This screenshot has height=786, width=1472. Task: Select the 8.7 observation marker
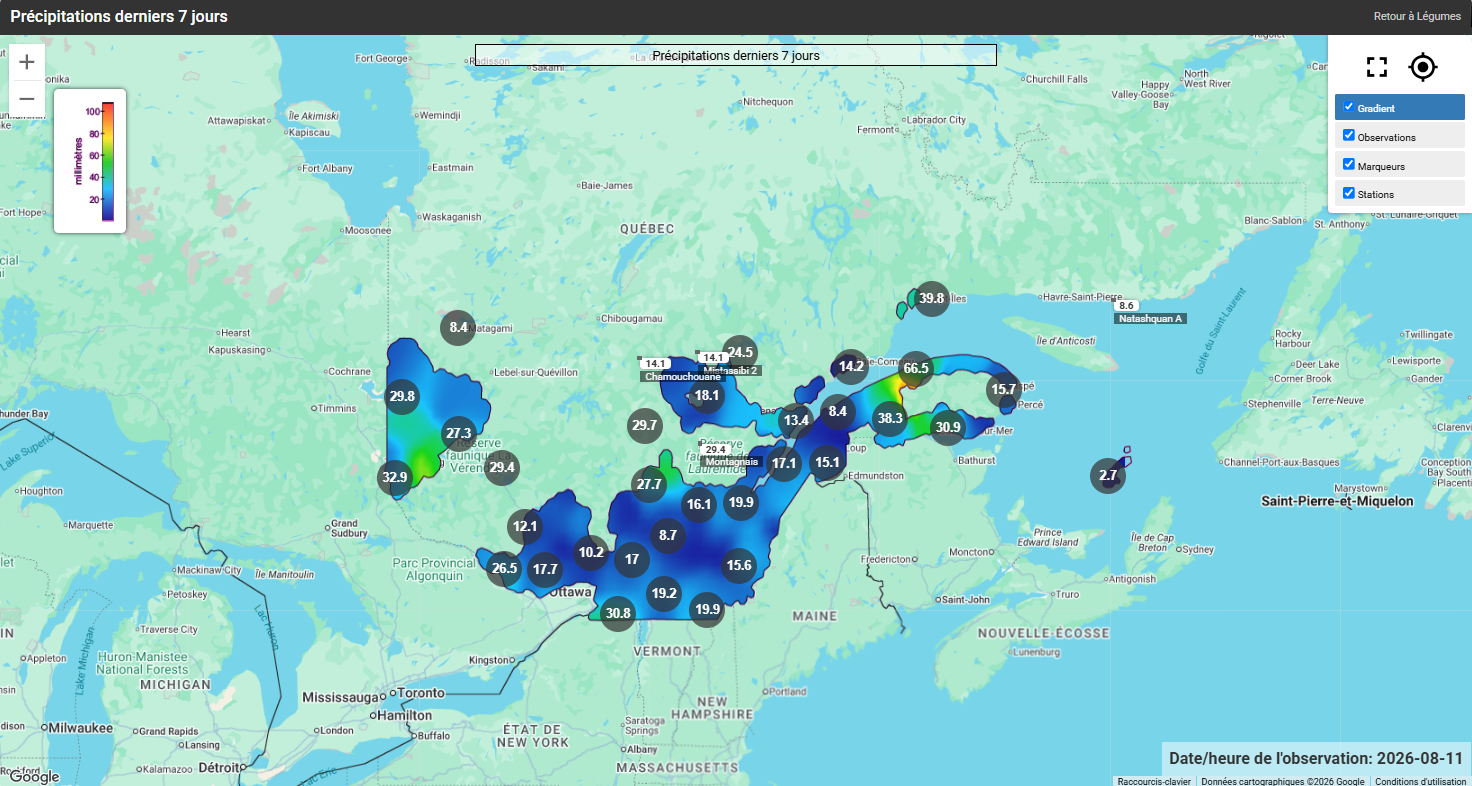(668, 535)
